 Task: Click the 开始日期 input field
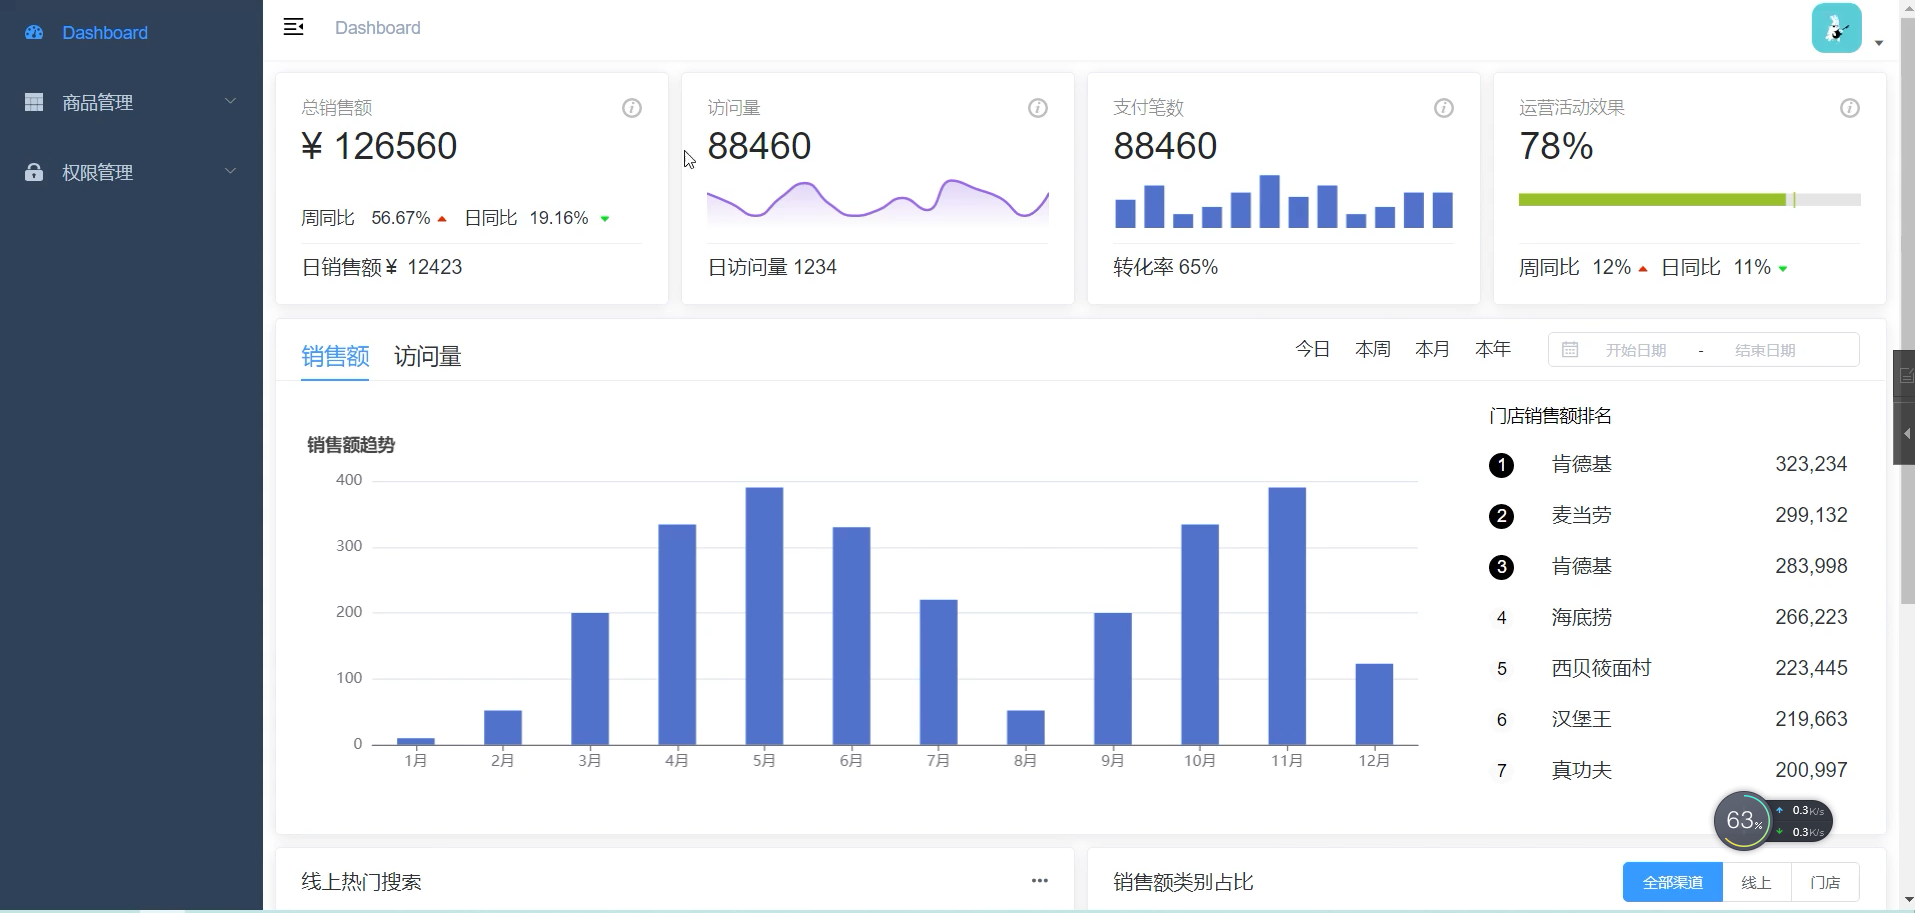pos(1636,350)
